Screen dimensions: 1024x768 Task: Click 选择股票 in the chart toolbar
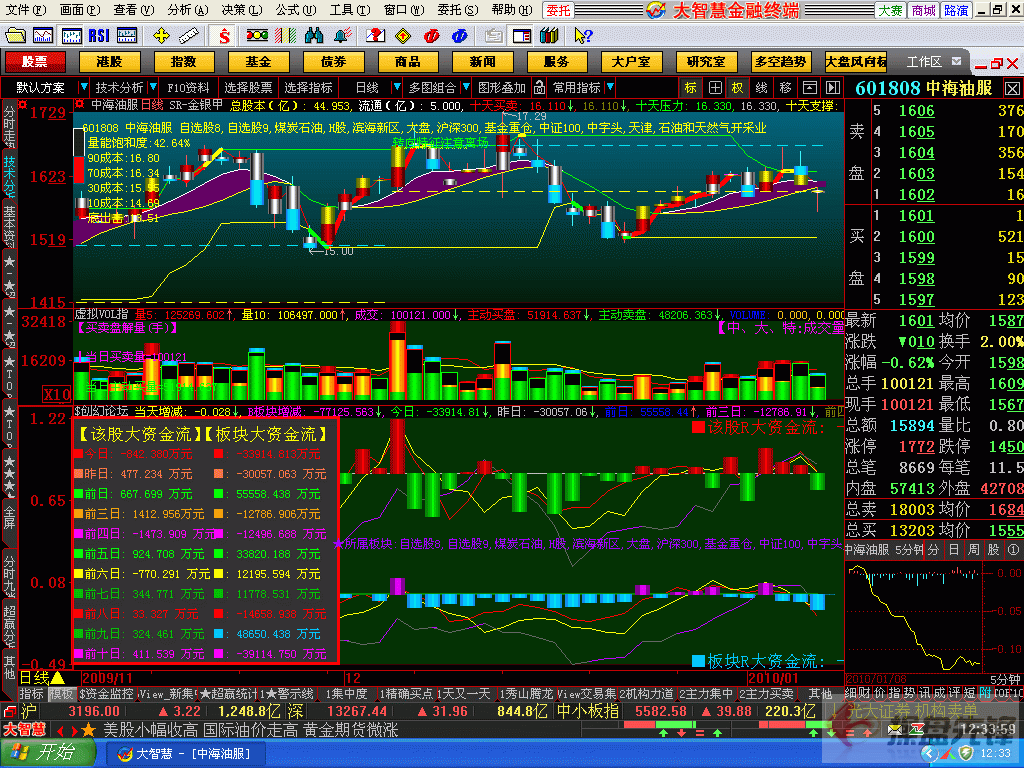pyautogui.click(x=248, y=87)
